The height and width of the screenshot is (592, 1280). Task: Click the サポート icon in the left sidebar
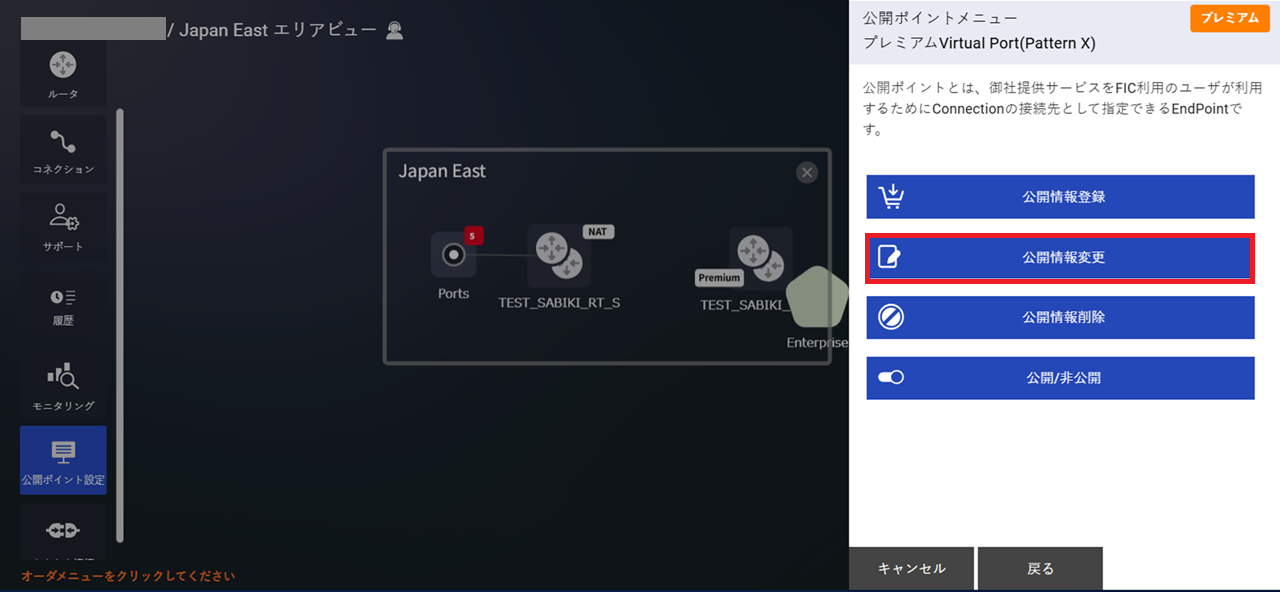(x=62, y=226)
